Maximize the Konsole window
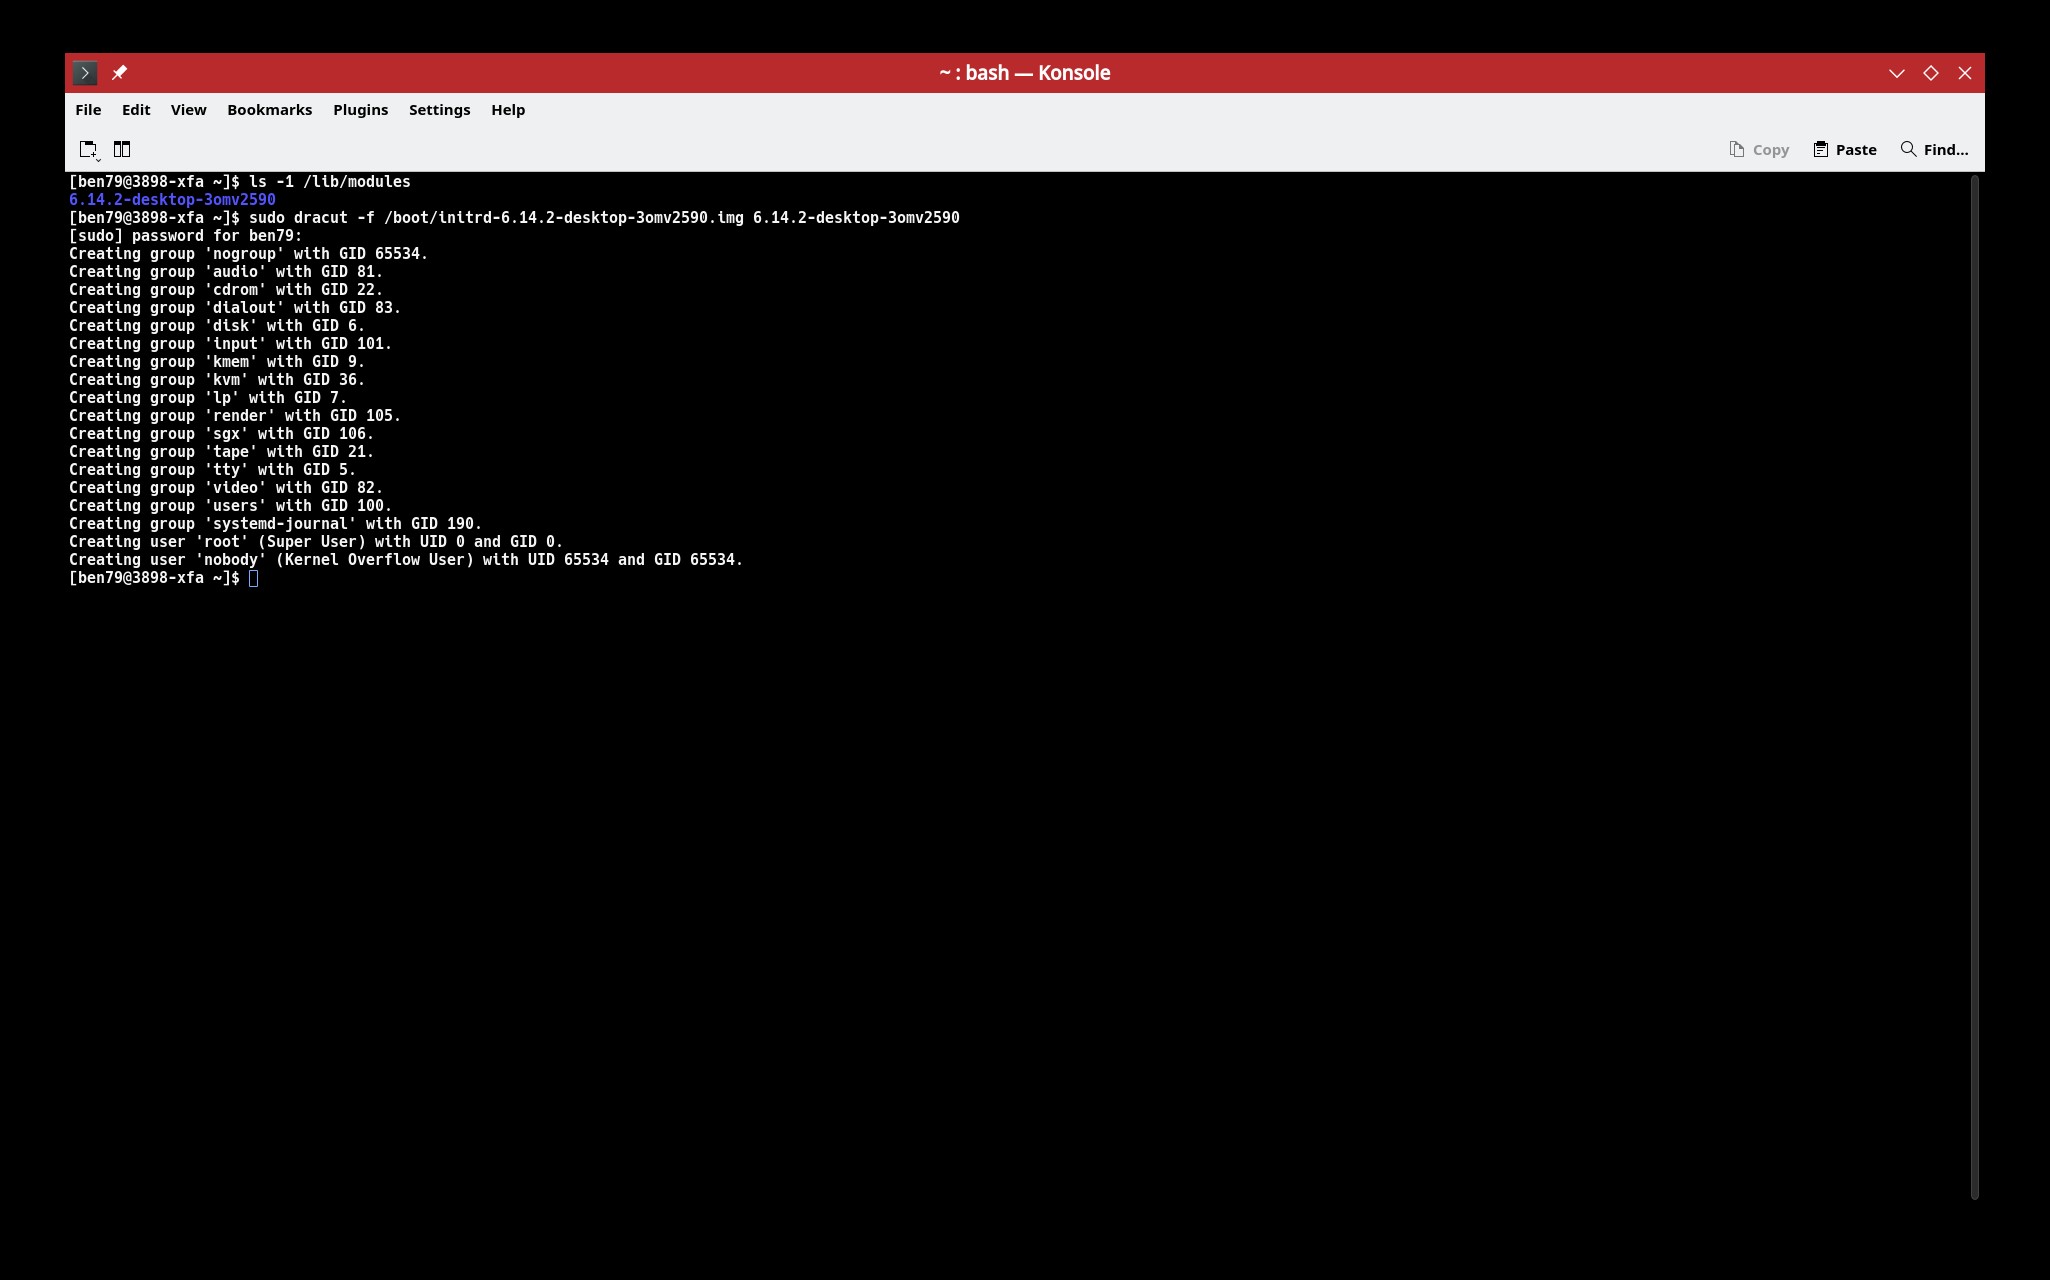Viewport: 2050px width, 1280px height. coord(1930,73)
